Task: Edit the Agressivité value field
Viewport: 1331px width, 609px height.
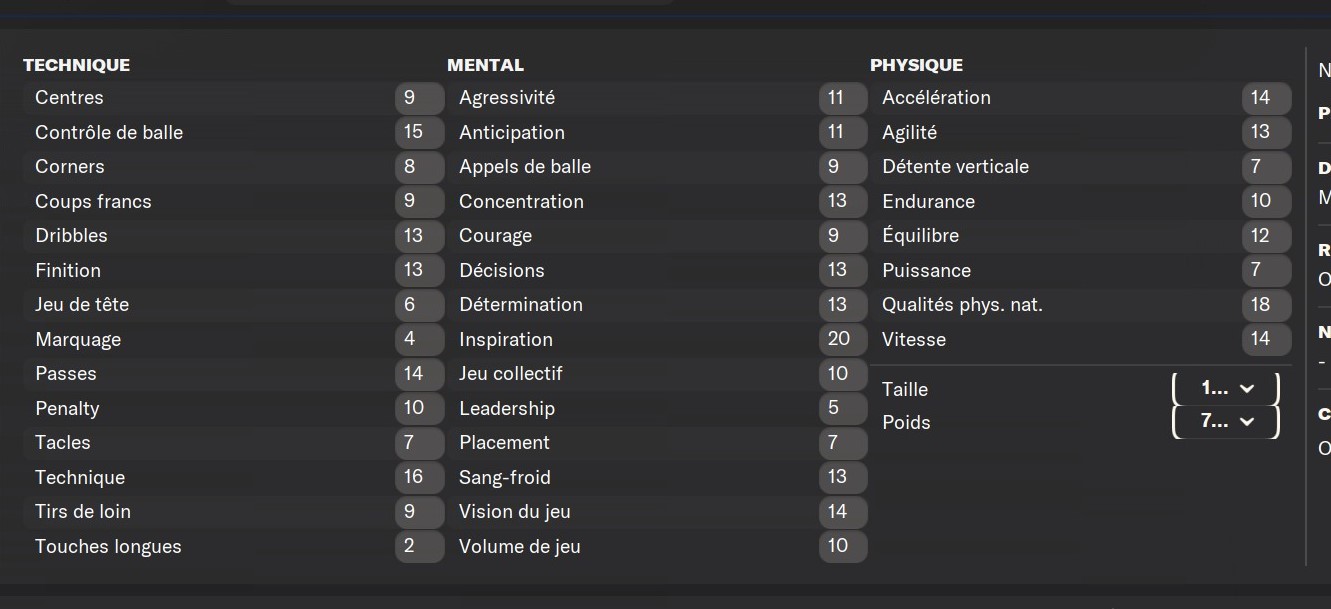Action: click(x=843, y=98)
